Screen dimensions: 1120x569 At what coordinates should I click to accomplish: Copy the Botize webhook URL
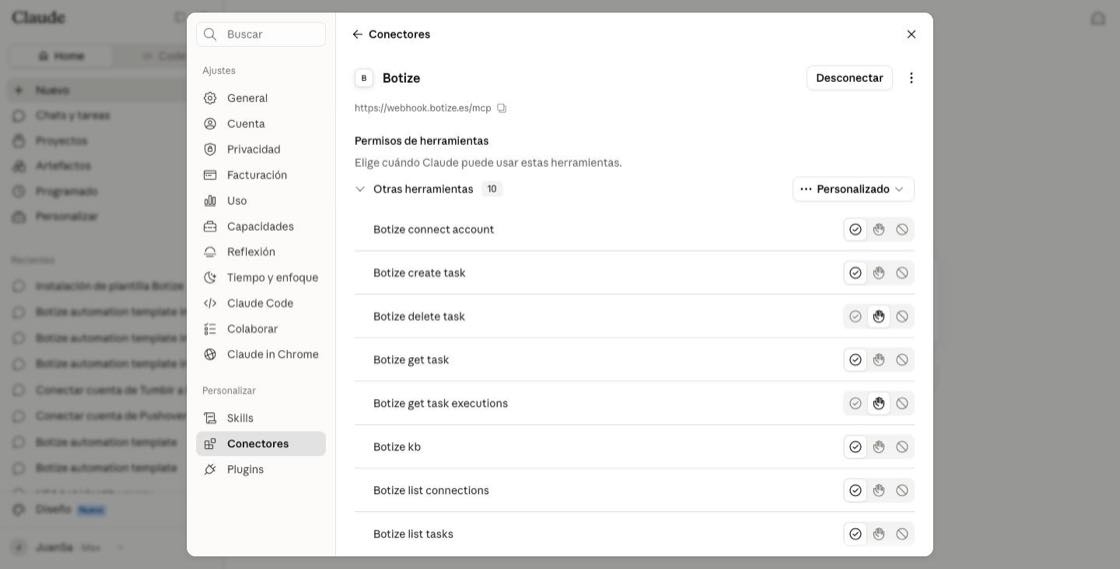point(501,109)
